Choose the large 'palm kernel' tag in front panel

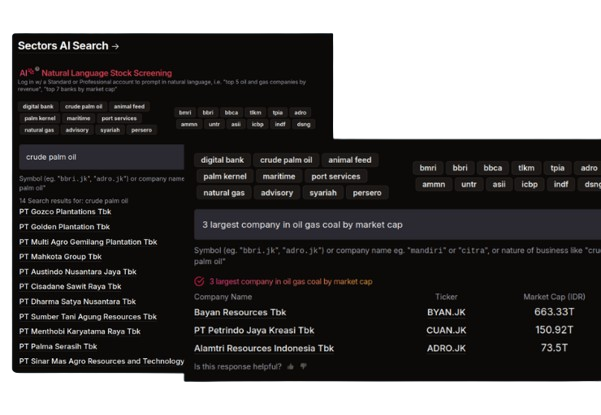coord(225,177)
